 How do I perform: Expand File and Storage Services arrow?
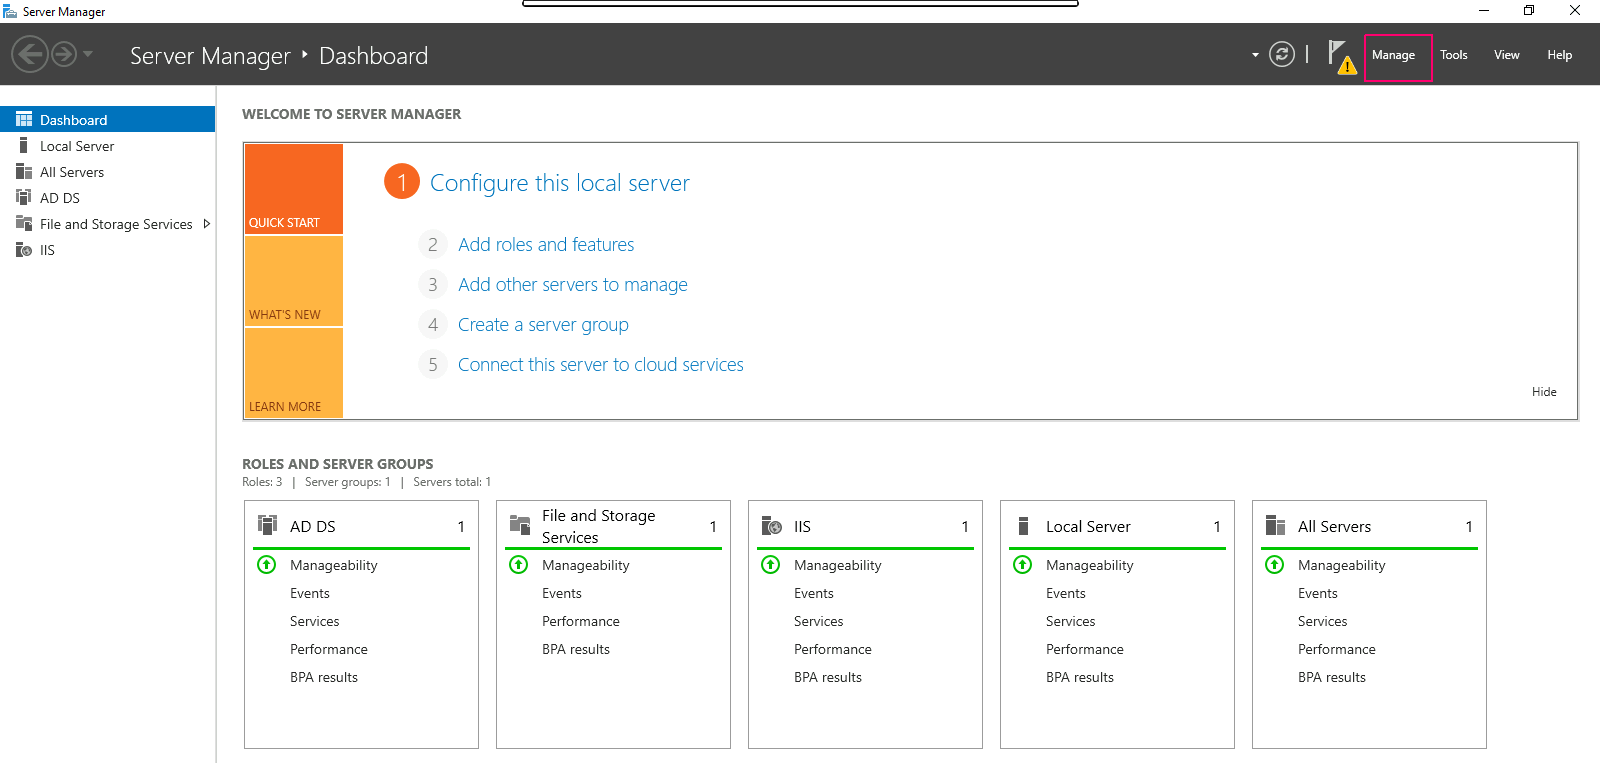click(207, 224)
